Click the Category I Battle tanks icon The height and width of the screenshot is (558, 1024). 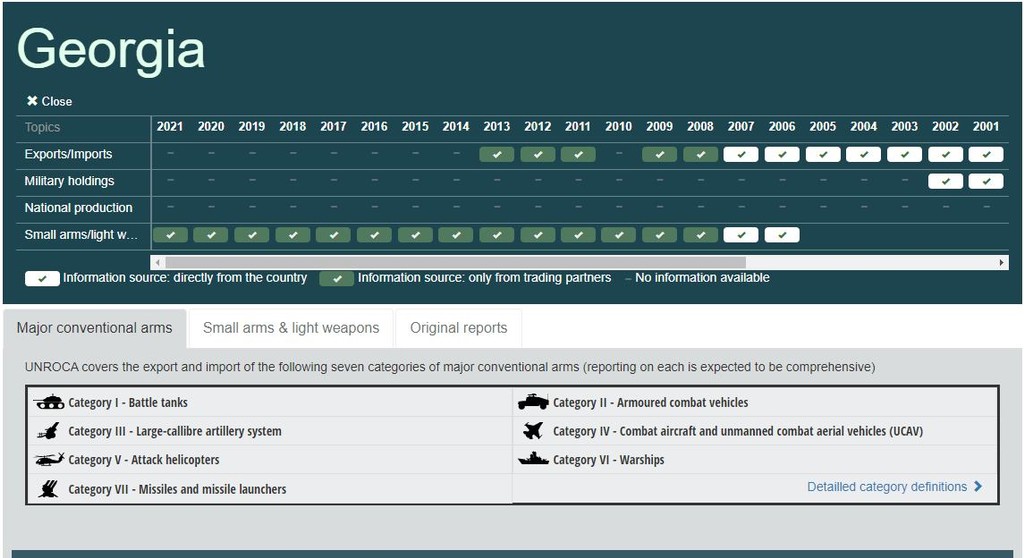49,402
